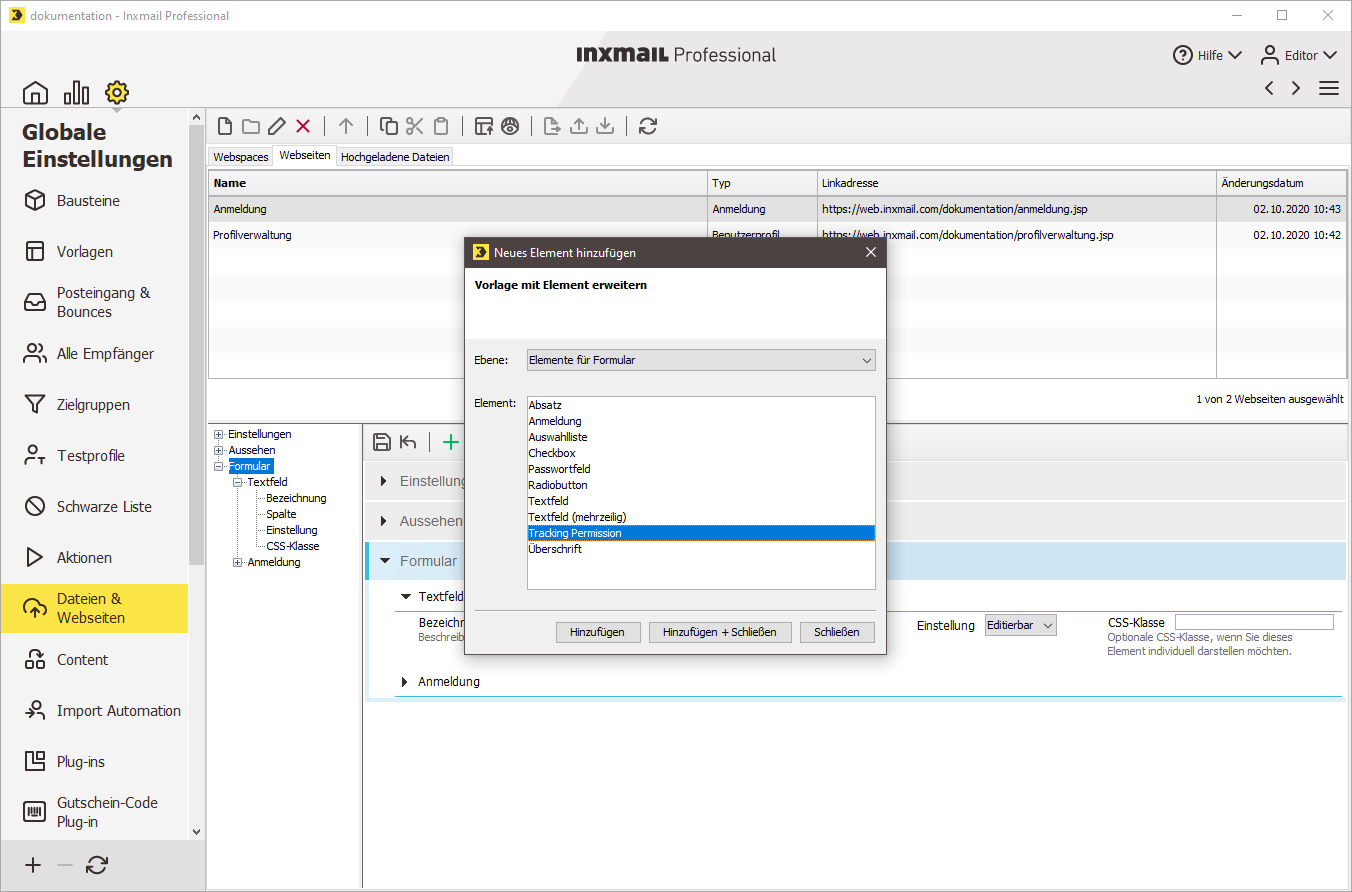Click the plus icon at sidebar bottom
Viewport: 1352px width, 892px height.
(33, 866)
